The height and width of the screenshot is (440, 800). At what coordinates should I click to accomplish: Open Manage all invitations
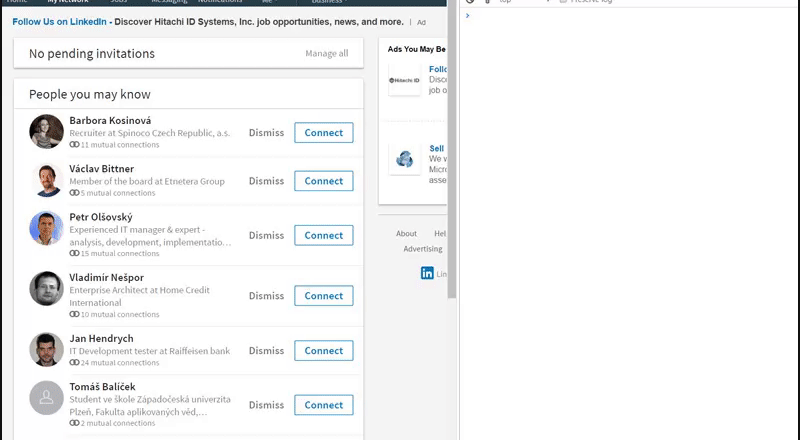327,53
